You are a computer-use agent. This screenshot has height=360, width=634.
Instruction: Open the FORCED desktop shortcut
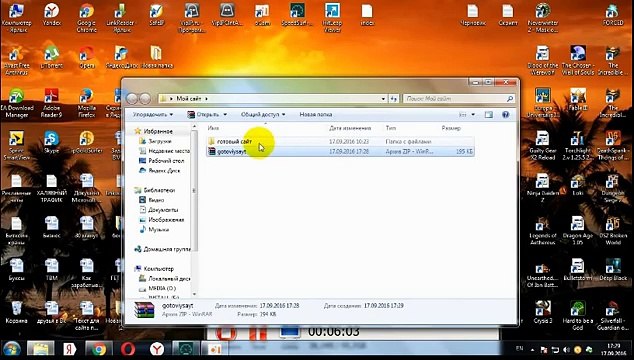pos(613,16)
